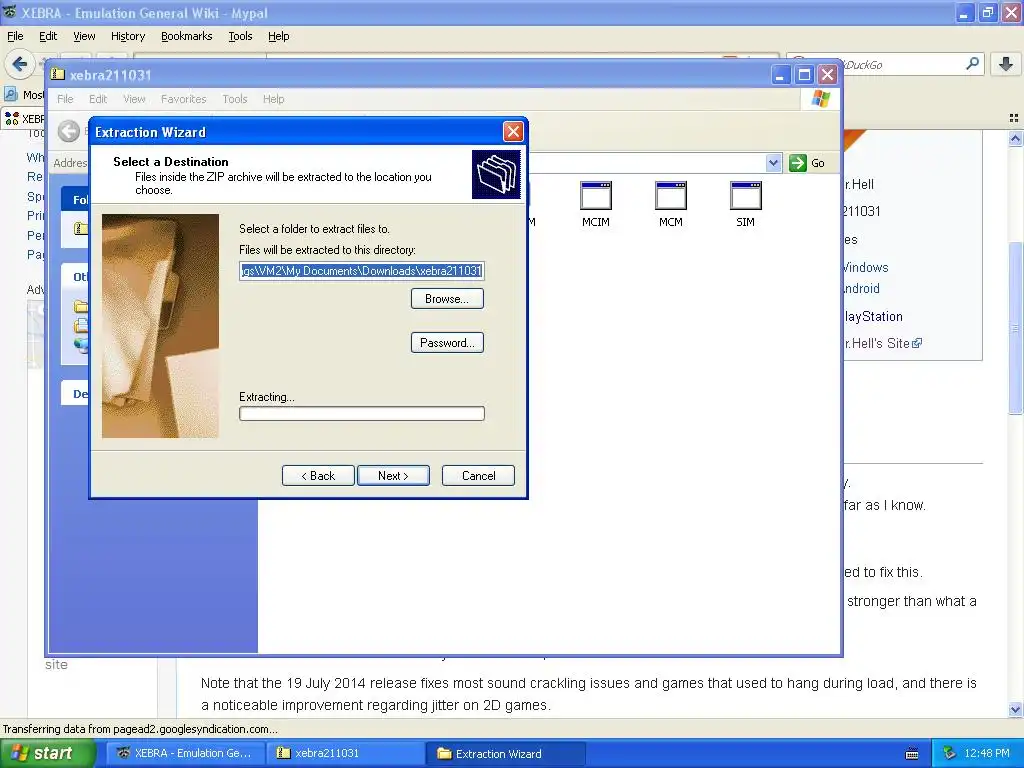Screen dimensions: 1024x768
Task: Click the page scrollbar up arrow
Action: click(x=1015, y=138)
